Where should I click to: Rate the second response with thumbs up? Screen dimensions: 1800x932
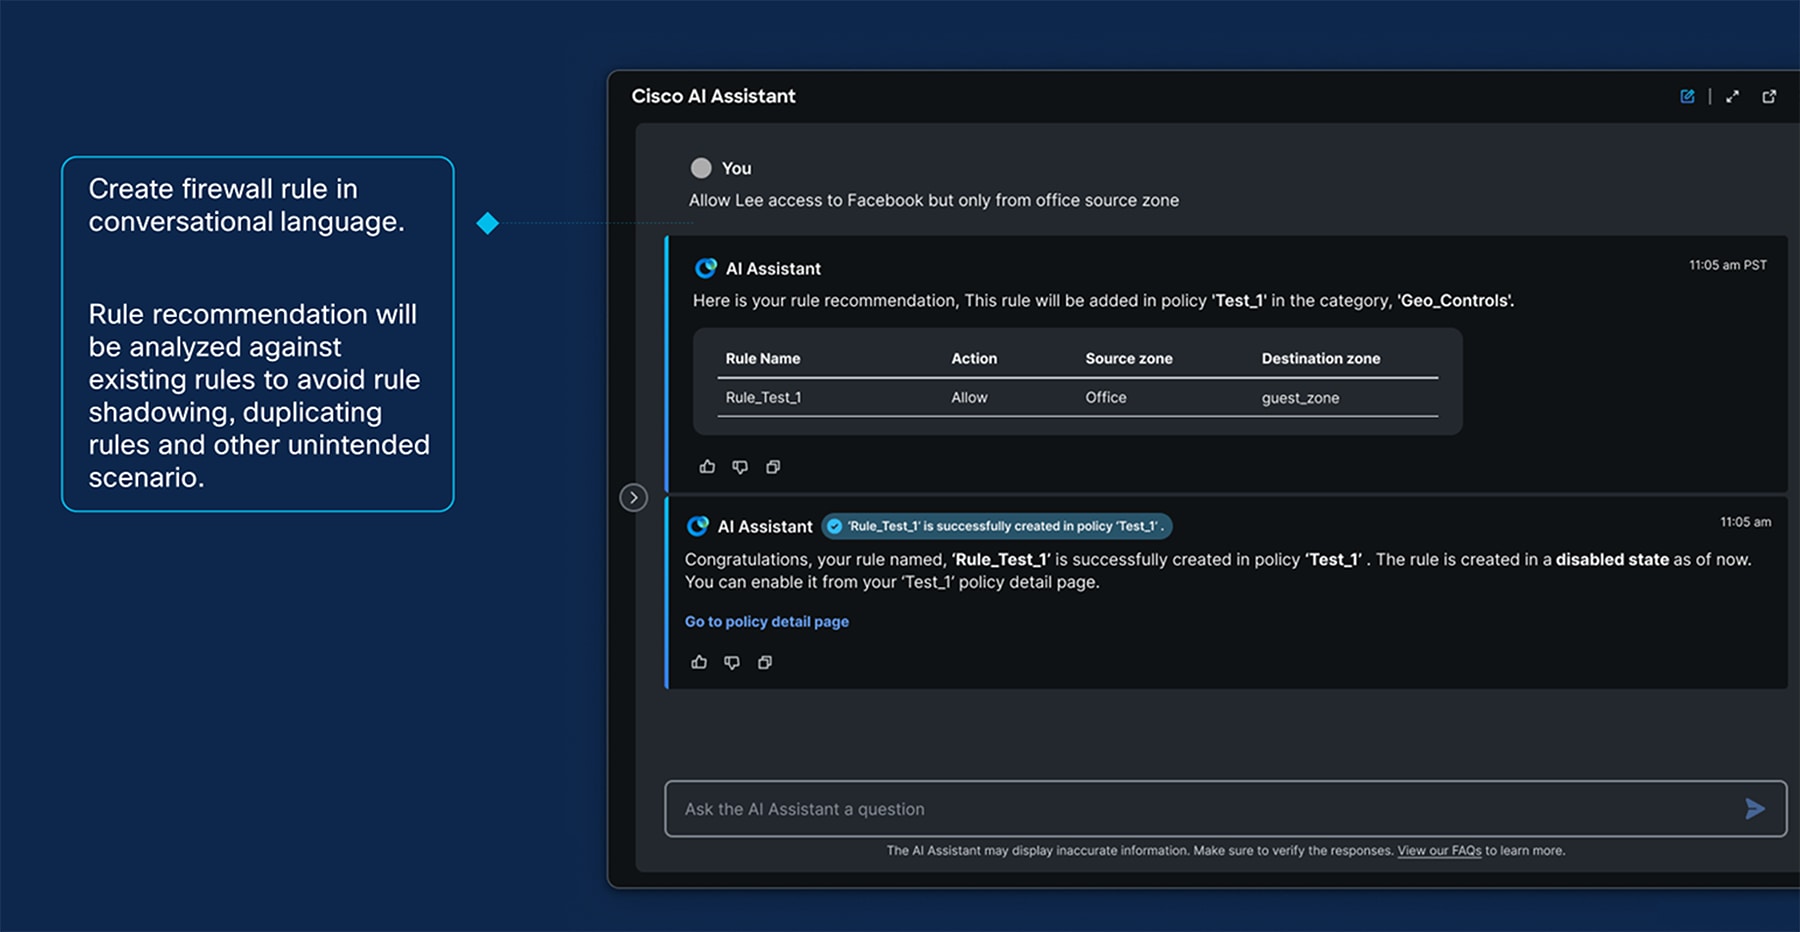tap(698, 661)
